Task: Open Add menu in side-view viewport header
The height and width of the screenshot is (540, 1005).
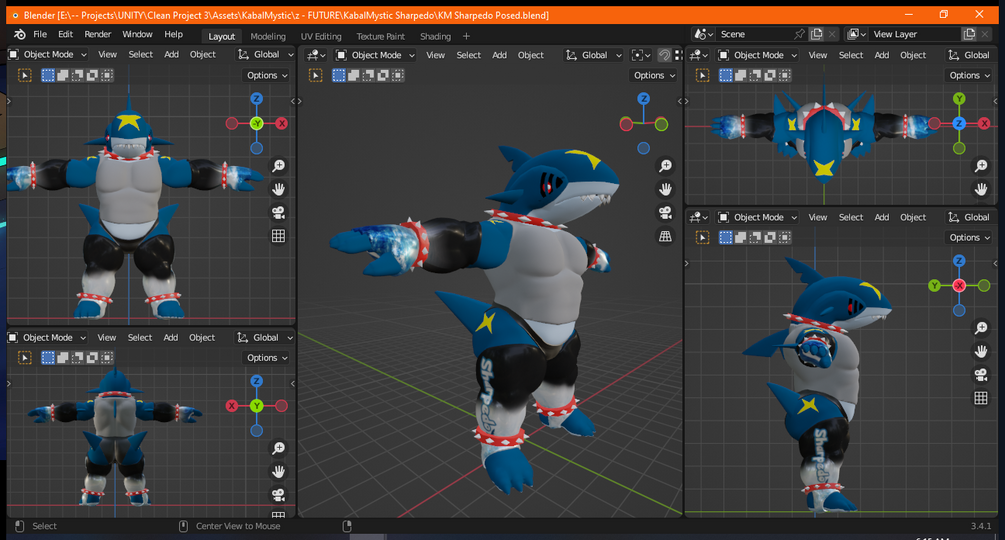Action: pyautogui.click(x=881, y=217)
